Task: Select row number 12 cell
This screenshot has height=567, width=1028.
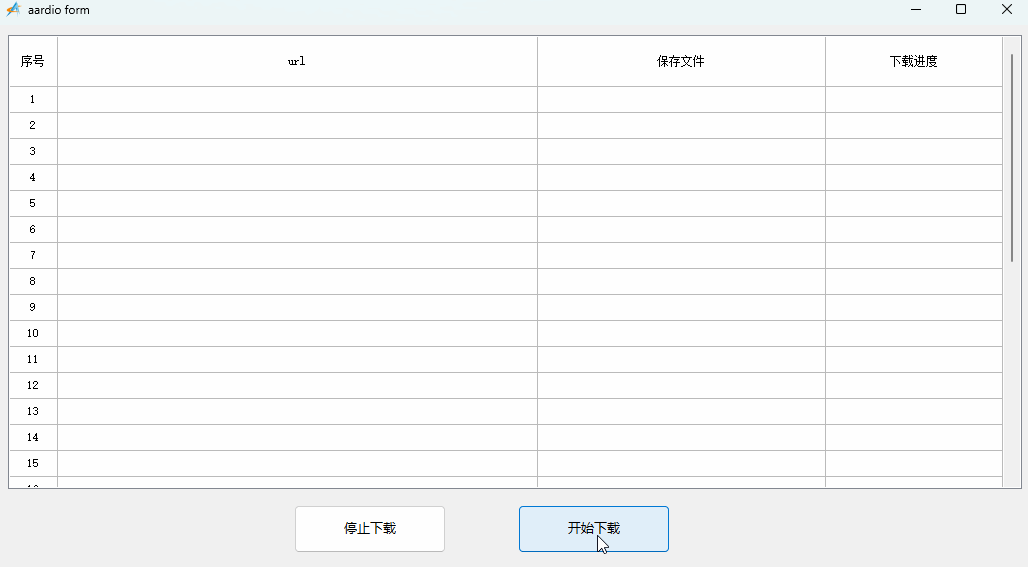Action: (x=33, y=385)
